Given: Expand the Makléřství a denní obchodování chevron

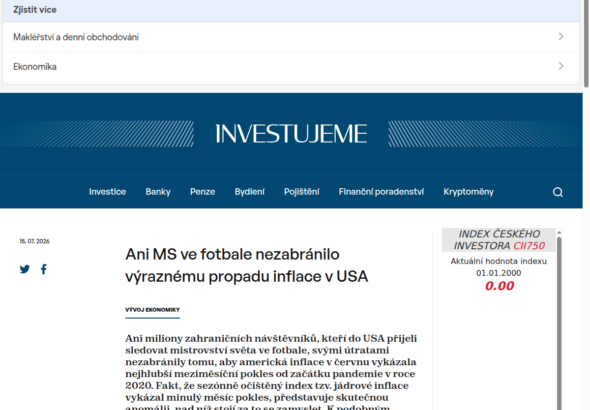Looking at the screenshot, I should click(561, 36).
